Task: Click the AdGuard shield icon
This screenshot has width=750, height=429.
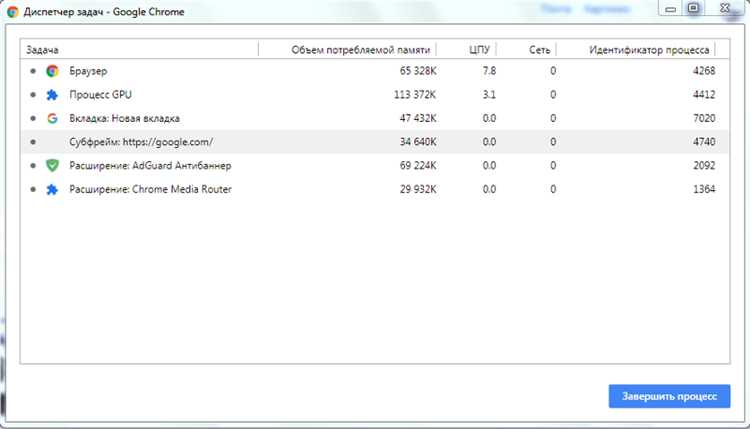Action: [x=52, y=165]
